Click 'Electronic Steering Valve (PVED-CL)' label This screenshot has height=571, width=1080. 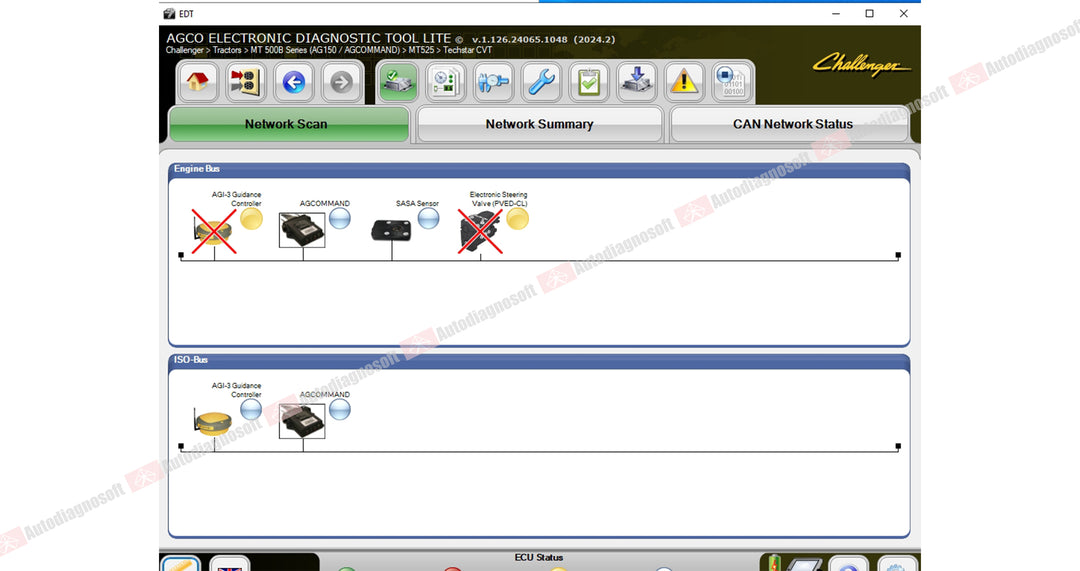click(x=499, y=199)
